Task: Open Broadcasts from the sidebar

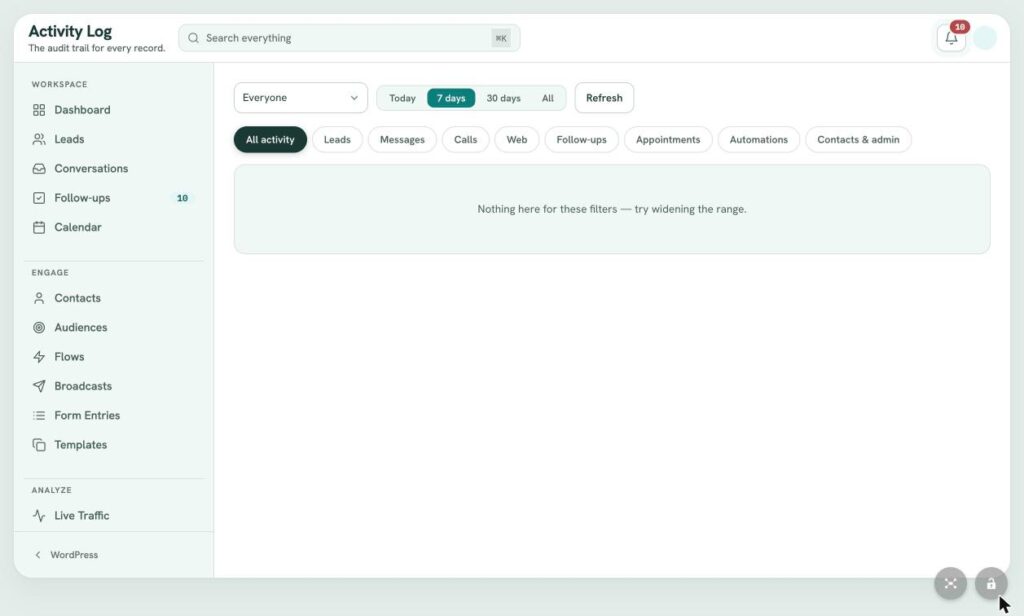Action: pos(112,386)
